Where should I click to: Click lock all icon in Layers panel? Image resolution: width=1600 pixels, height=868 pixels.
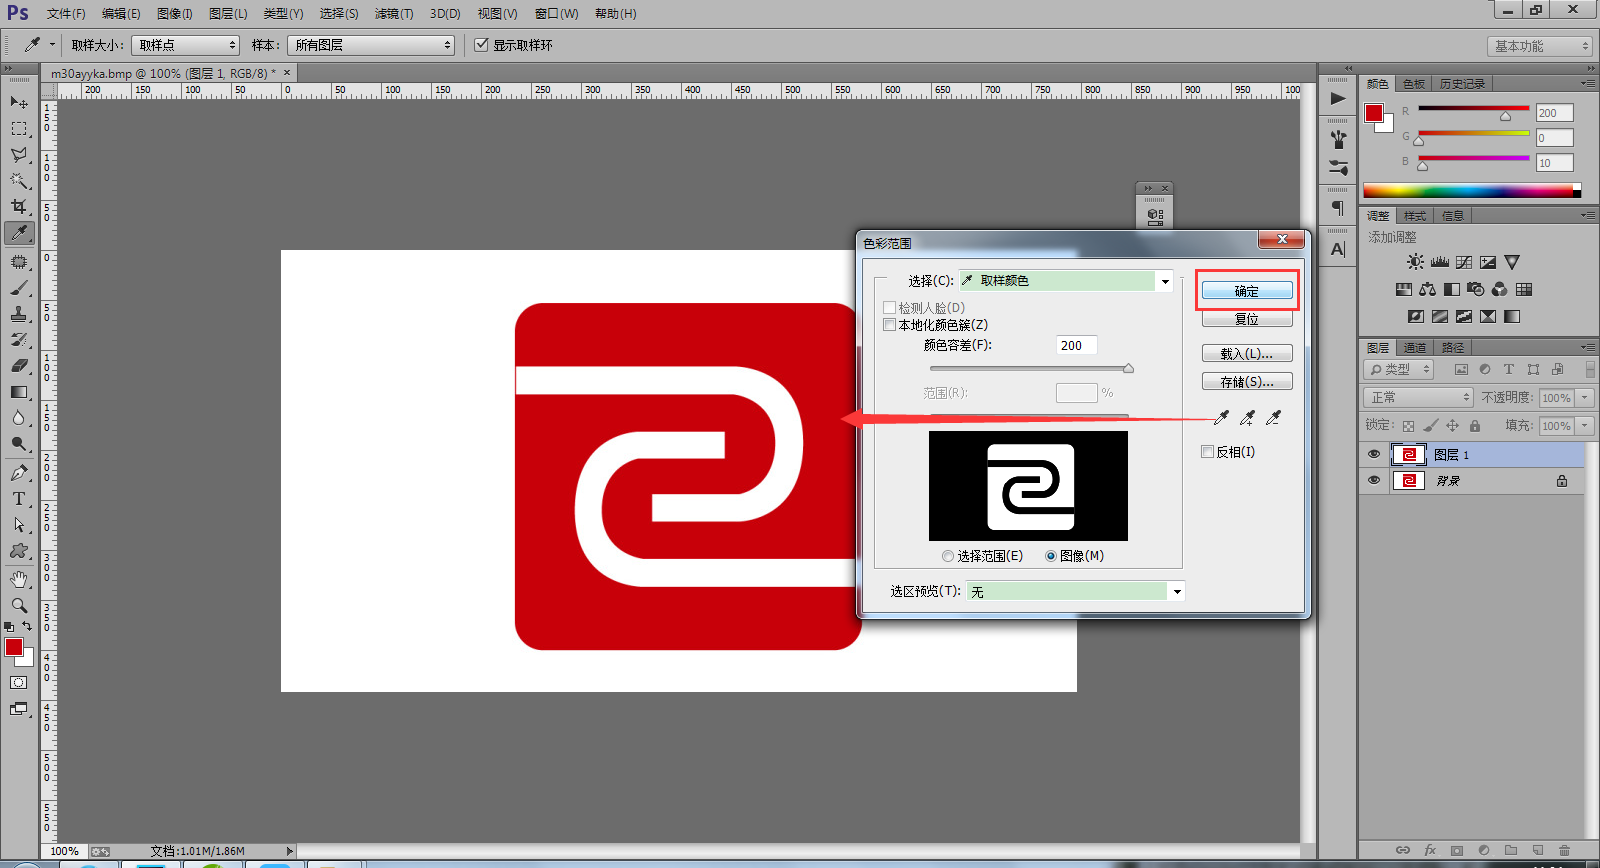point(1475,426)
